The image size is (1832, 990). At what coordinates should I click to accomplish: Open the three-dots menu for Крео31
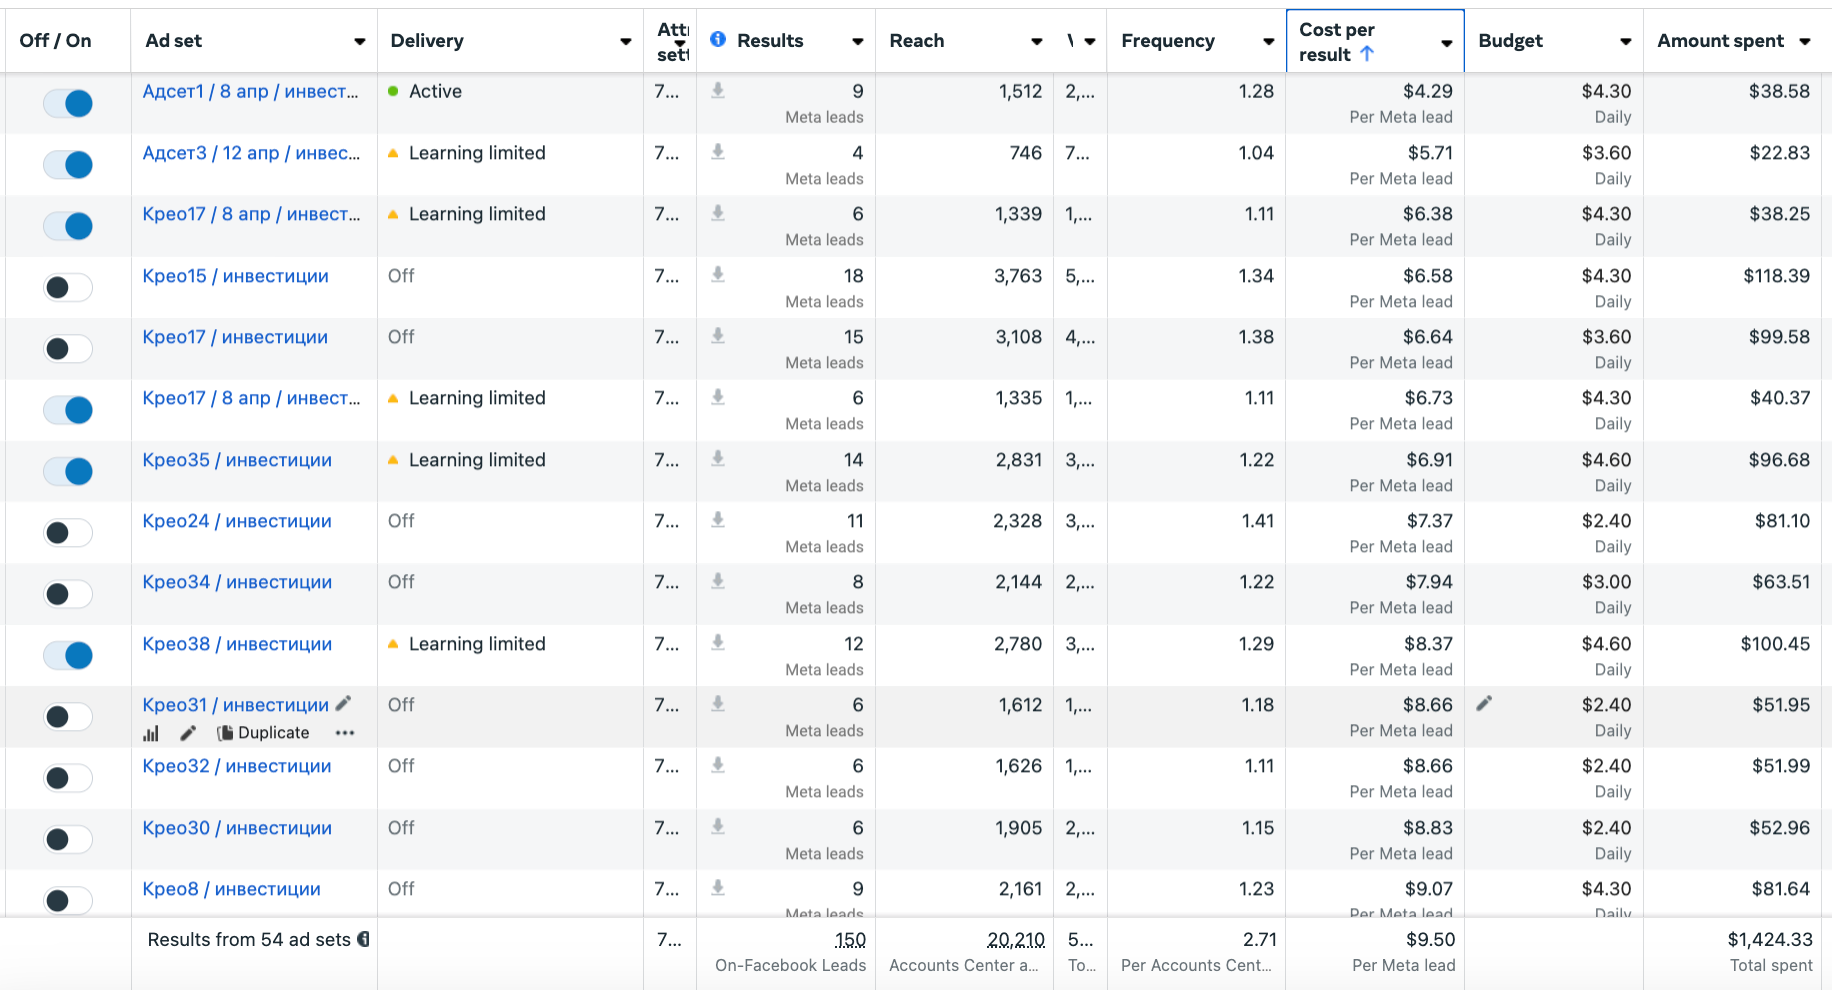pos(345,733)
